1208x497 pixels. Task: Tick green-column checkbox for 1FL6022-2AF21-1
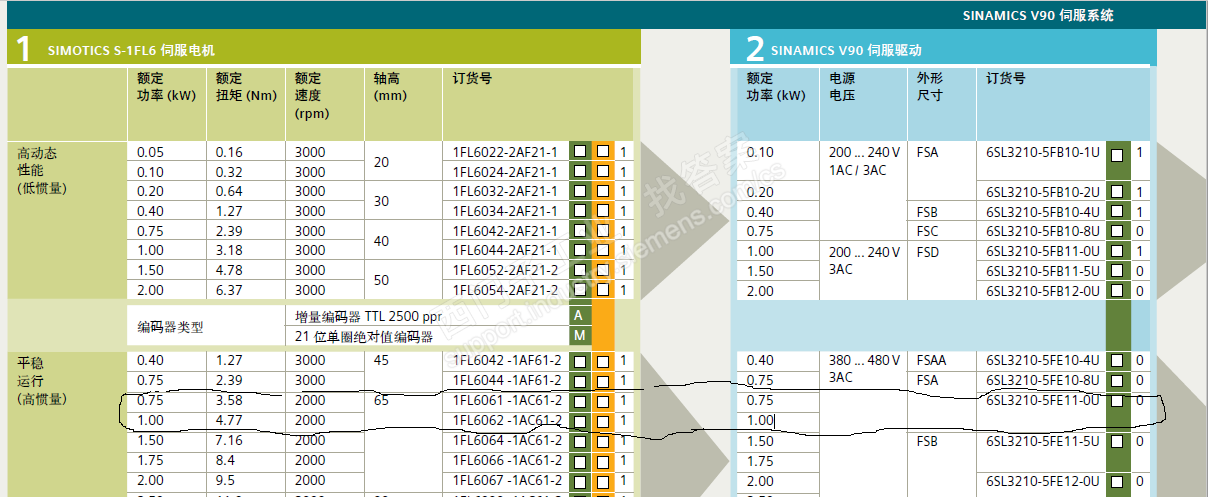(x=579, y=151)
